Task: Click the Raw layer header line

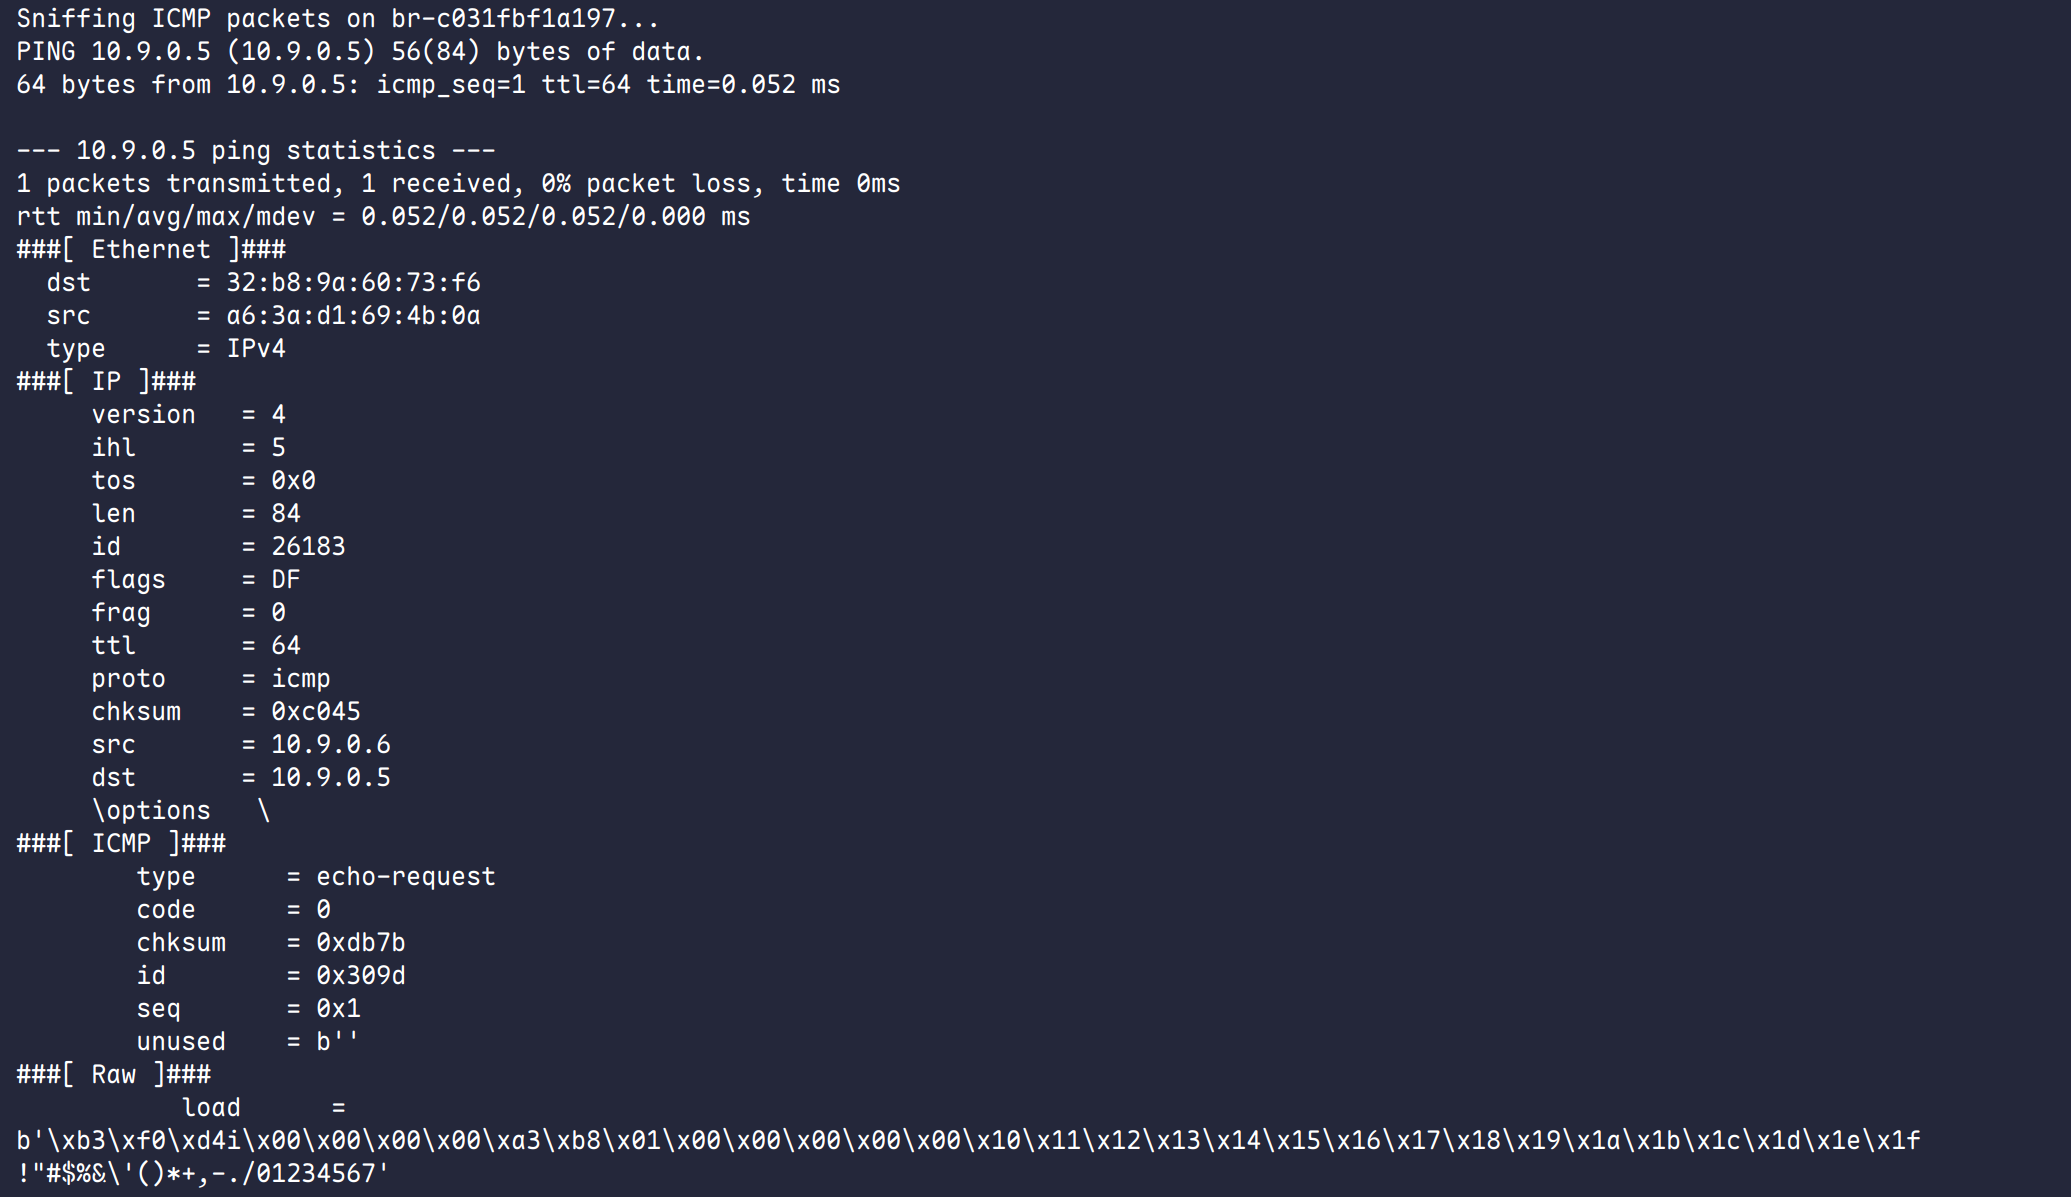Action: (113, 1074)
